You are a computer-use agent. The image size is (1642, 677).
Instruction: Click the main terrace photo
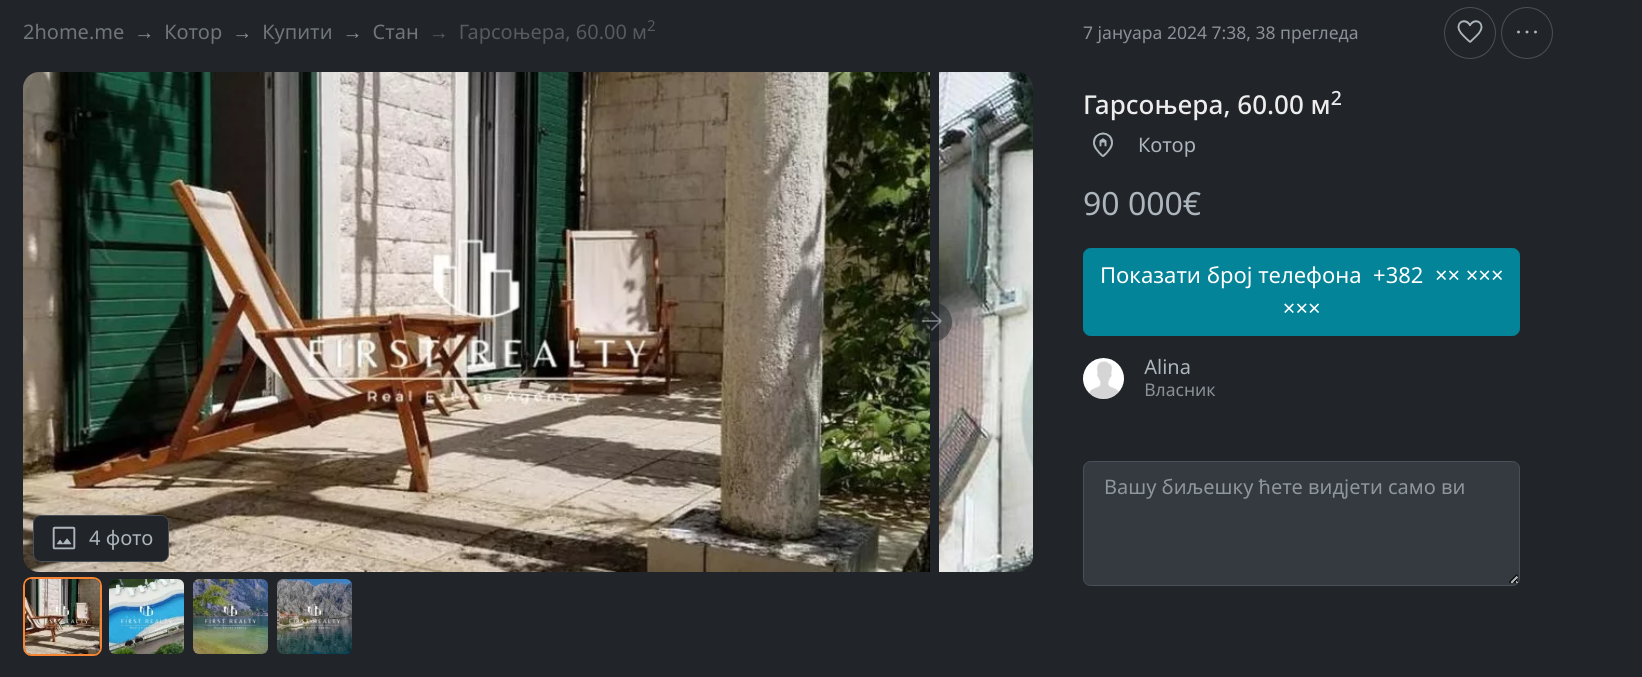[x=476, y=322]
